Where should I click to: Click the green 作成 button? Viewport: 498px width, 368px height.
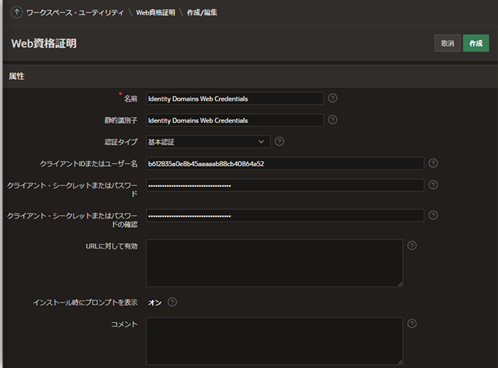click(x=476, y=43)
